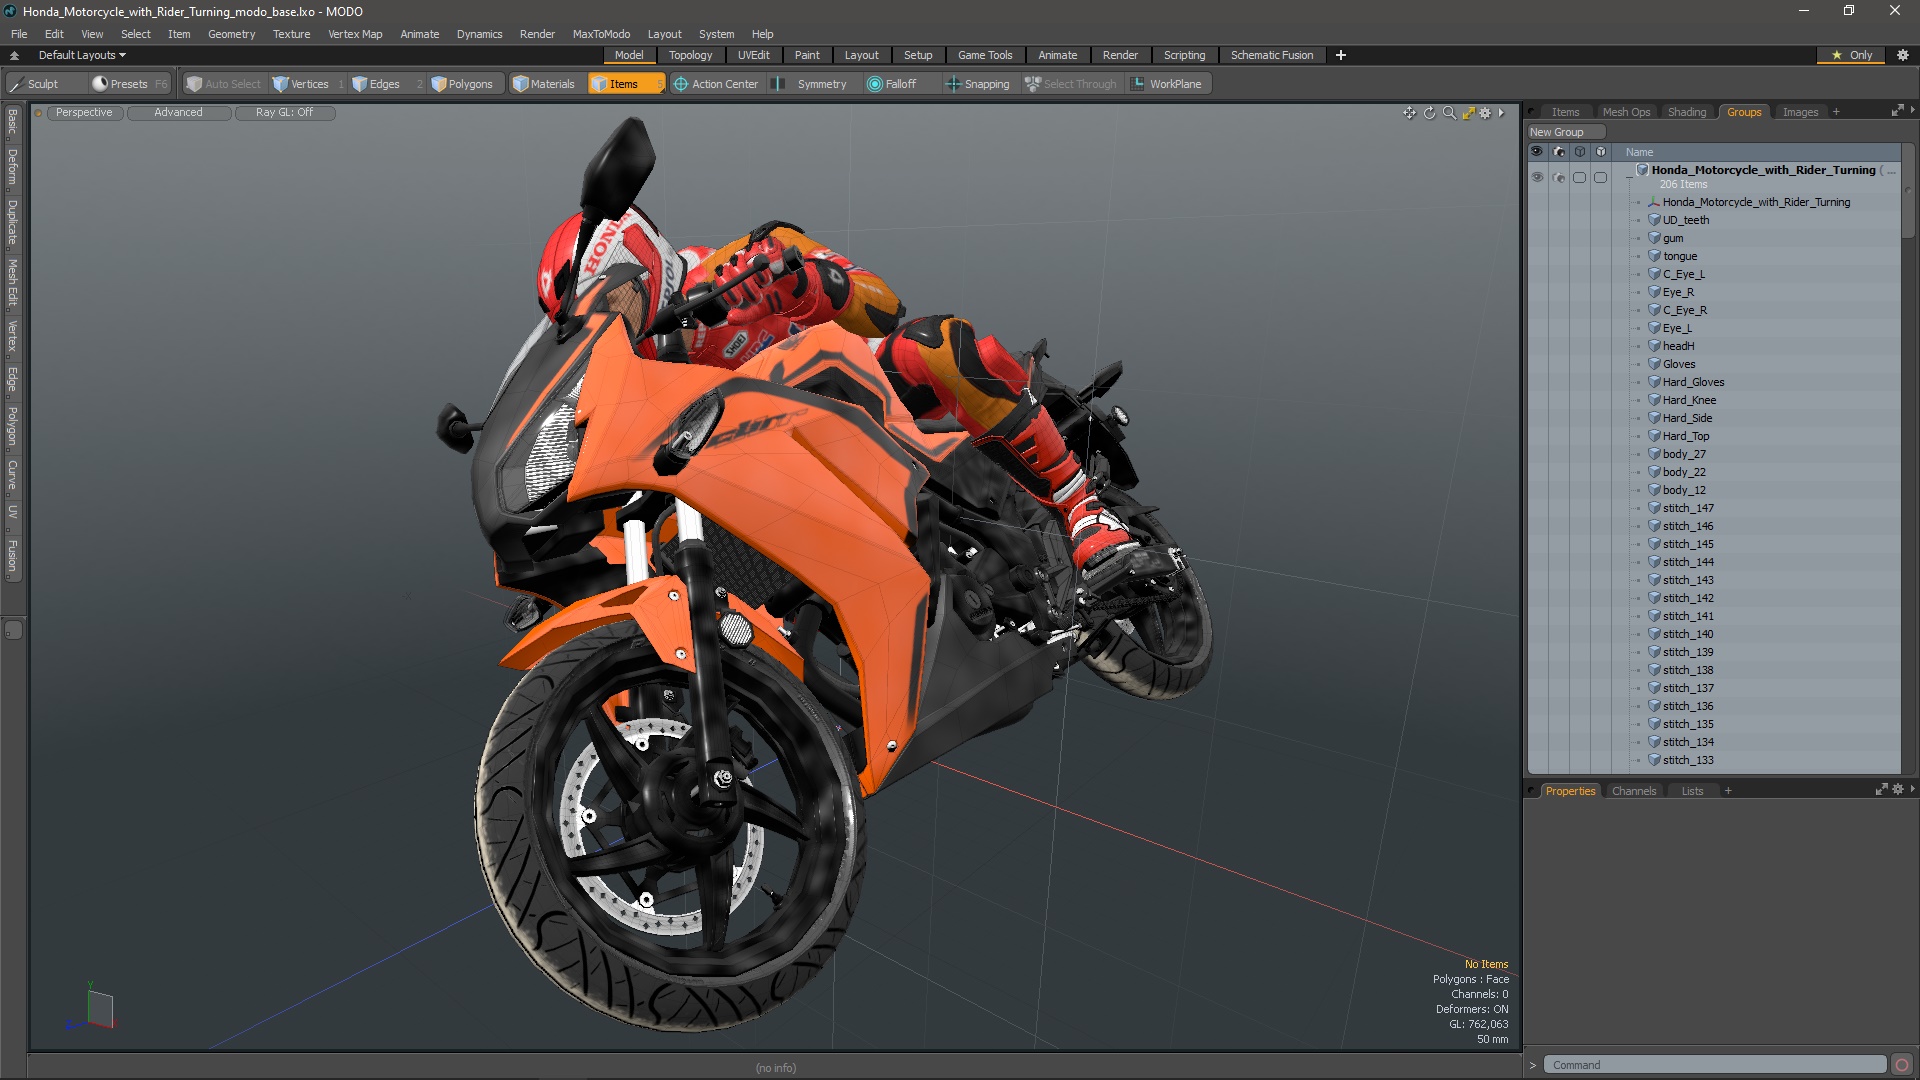Image resolution: width=1920 pixels, height=1080 pixels.
Task: Open Presets browser icon
Action: tap(100, 84)
